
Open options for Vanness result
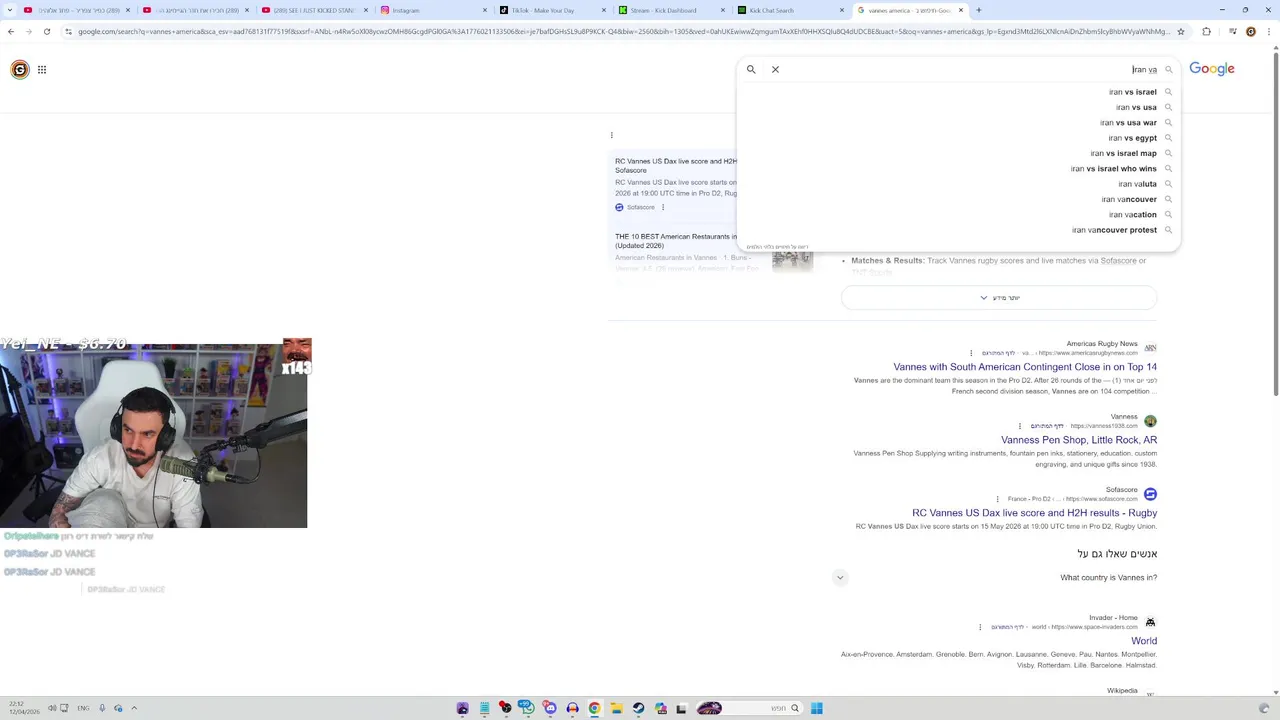pyautogui.click(x=1020, y=426)
